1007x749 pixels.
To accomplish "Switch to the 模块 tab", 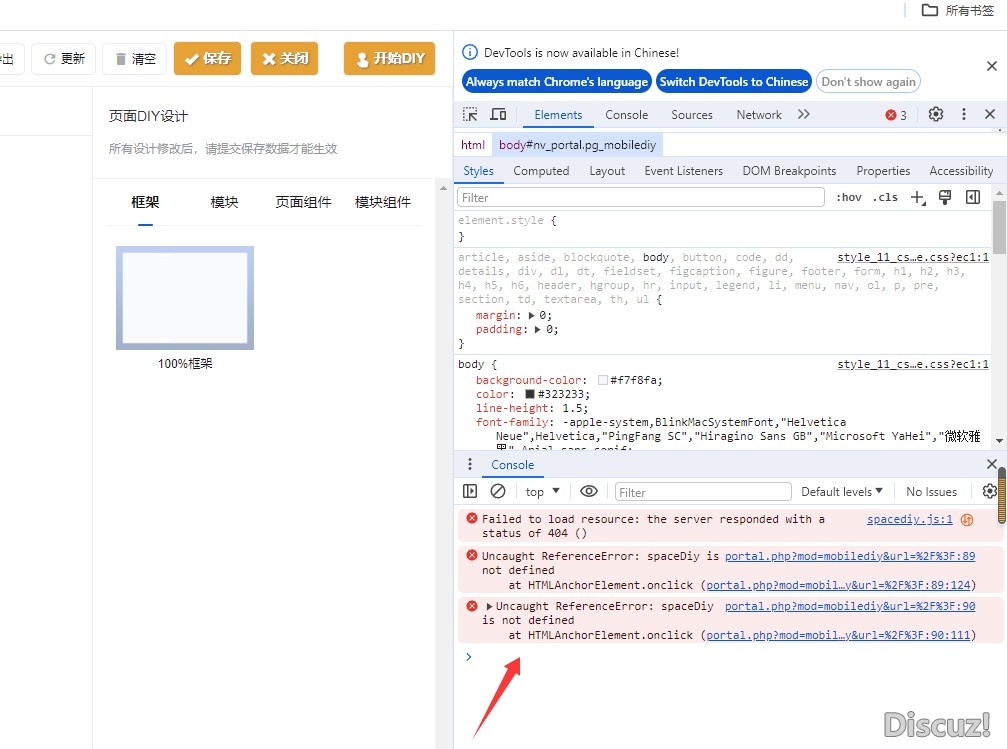I will click(x=224, y=202).
